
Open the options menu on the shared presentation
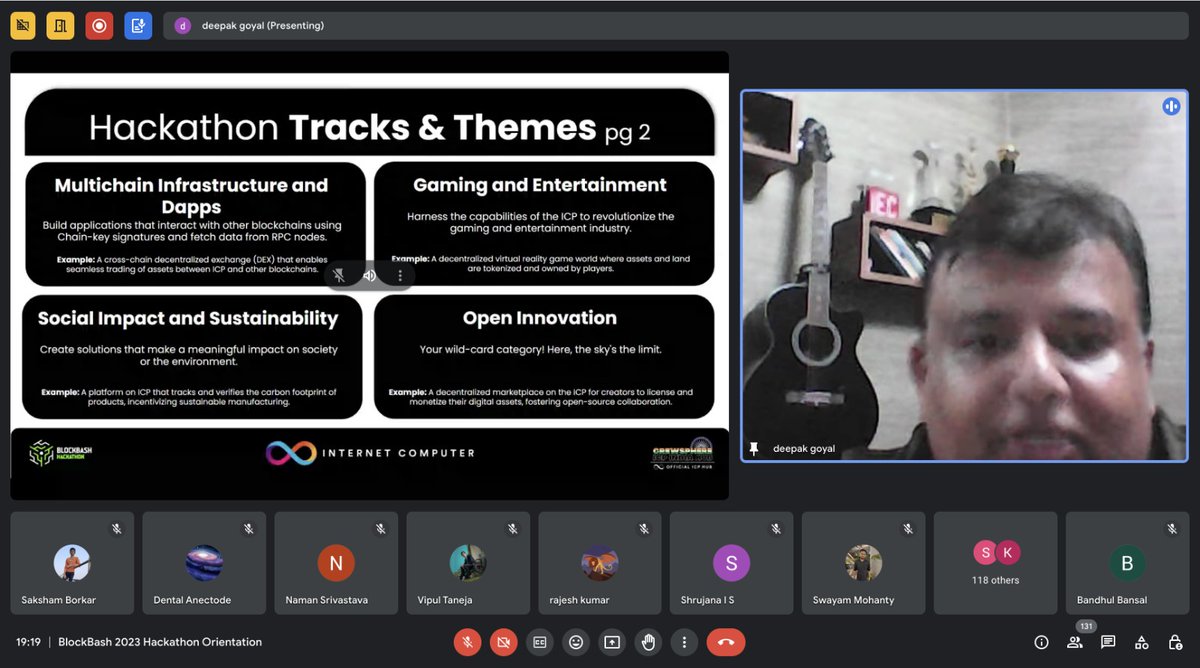coord(399,275)
